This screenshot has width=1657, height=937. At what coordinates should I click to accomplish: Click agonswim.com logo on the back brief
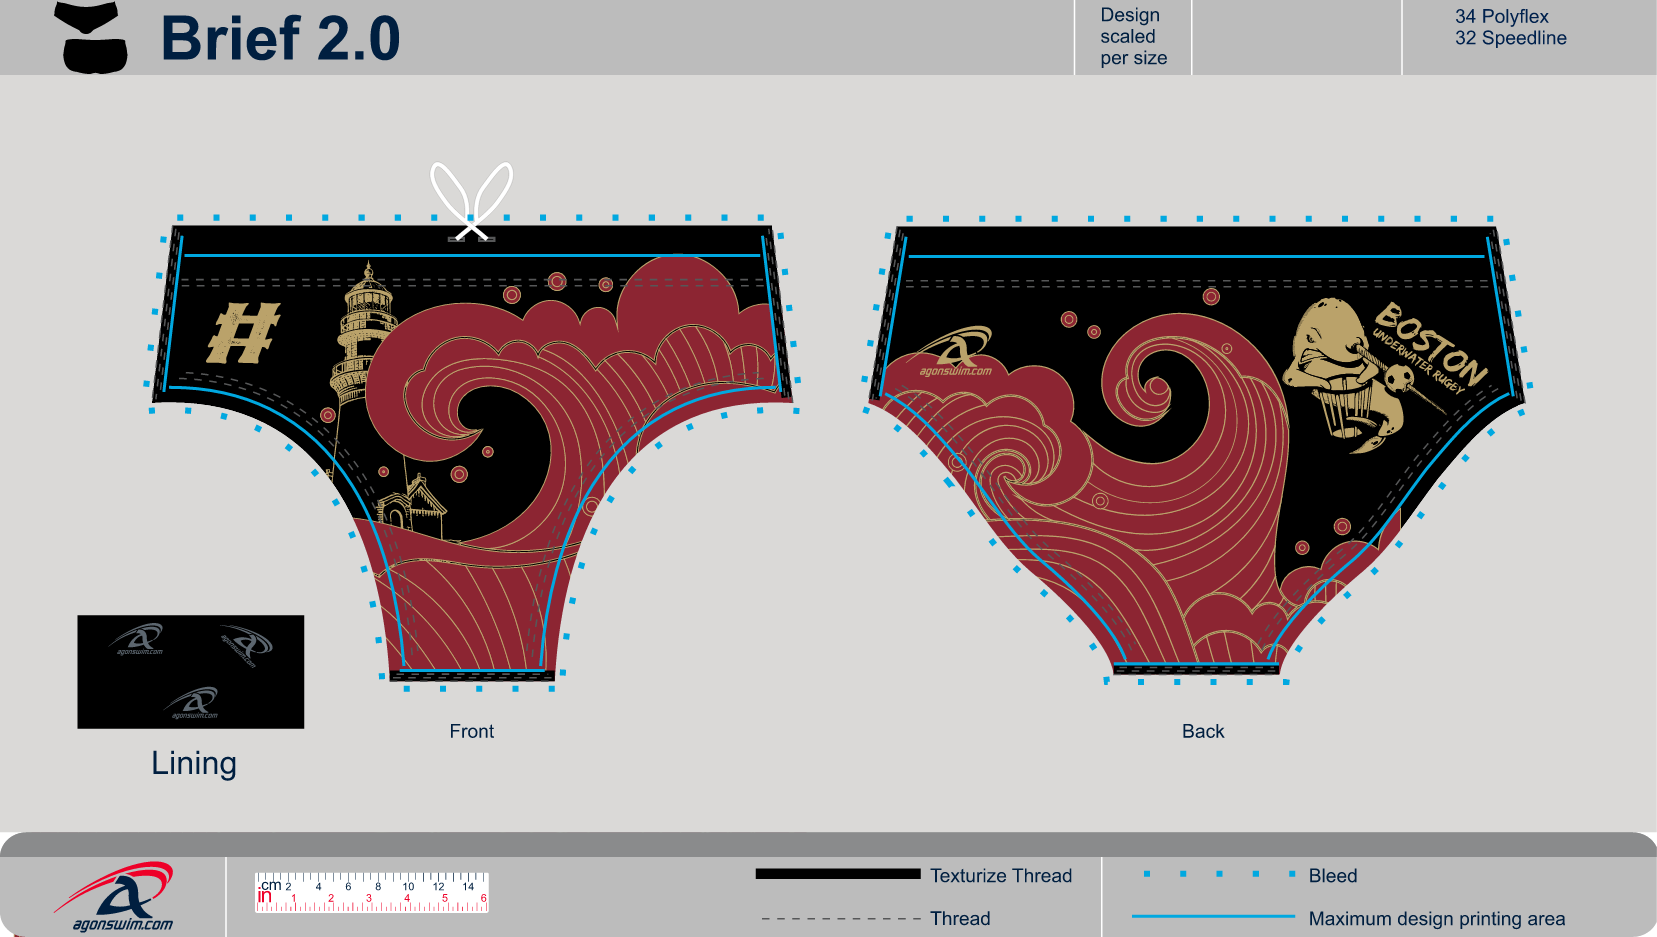coord(955,354)
